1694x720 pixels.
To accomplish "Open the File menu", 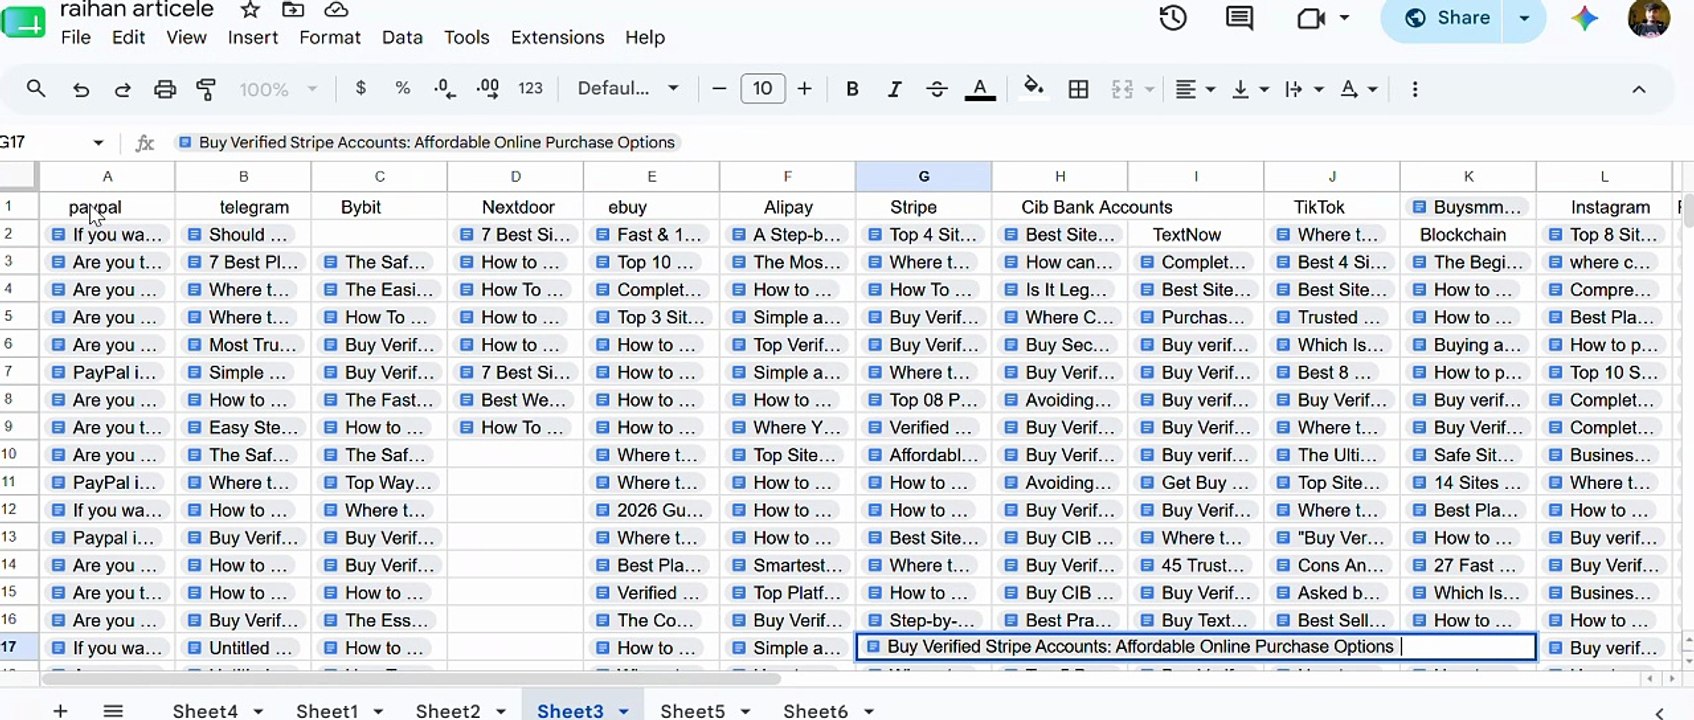I will pyautogui.click(x=76, y=37).
